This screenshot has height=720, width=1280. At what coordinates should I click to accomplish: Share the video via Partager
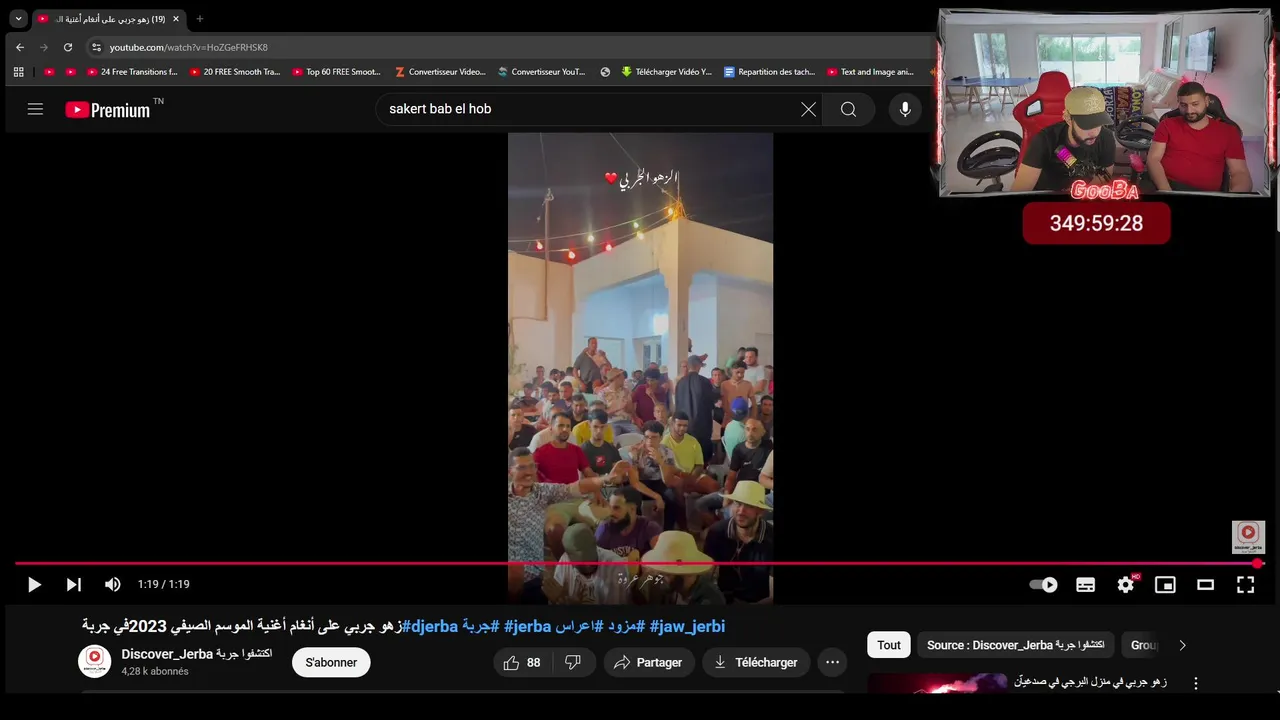(648, 662)
